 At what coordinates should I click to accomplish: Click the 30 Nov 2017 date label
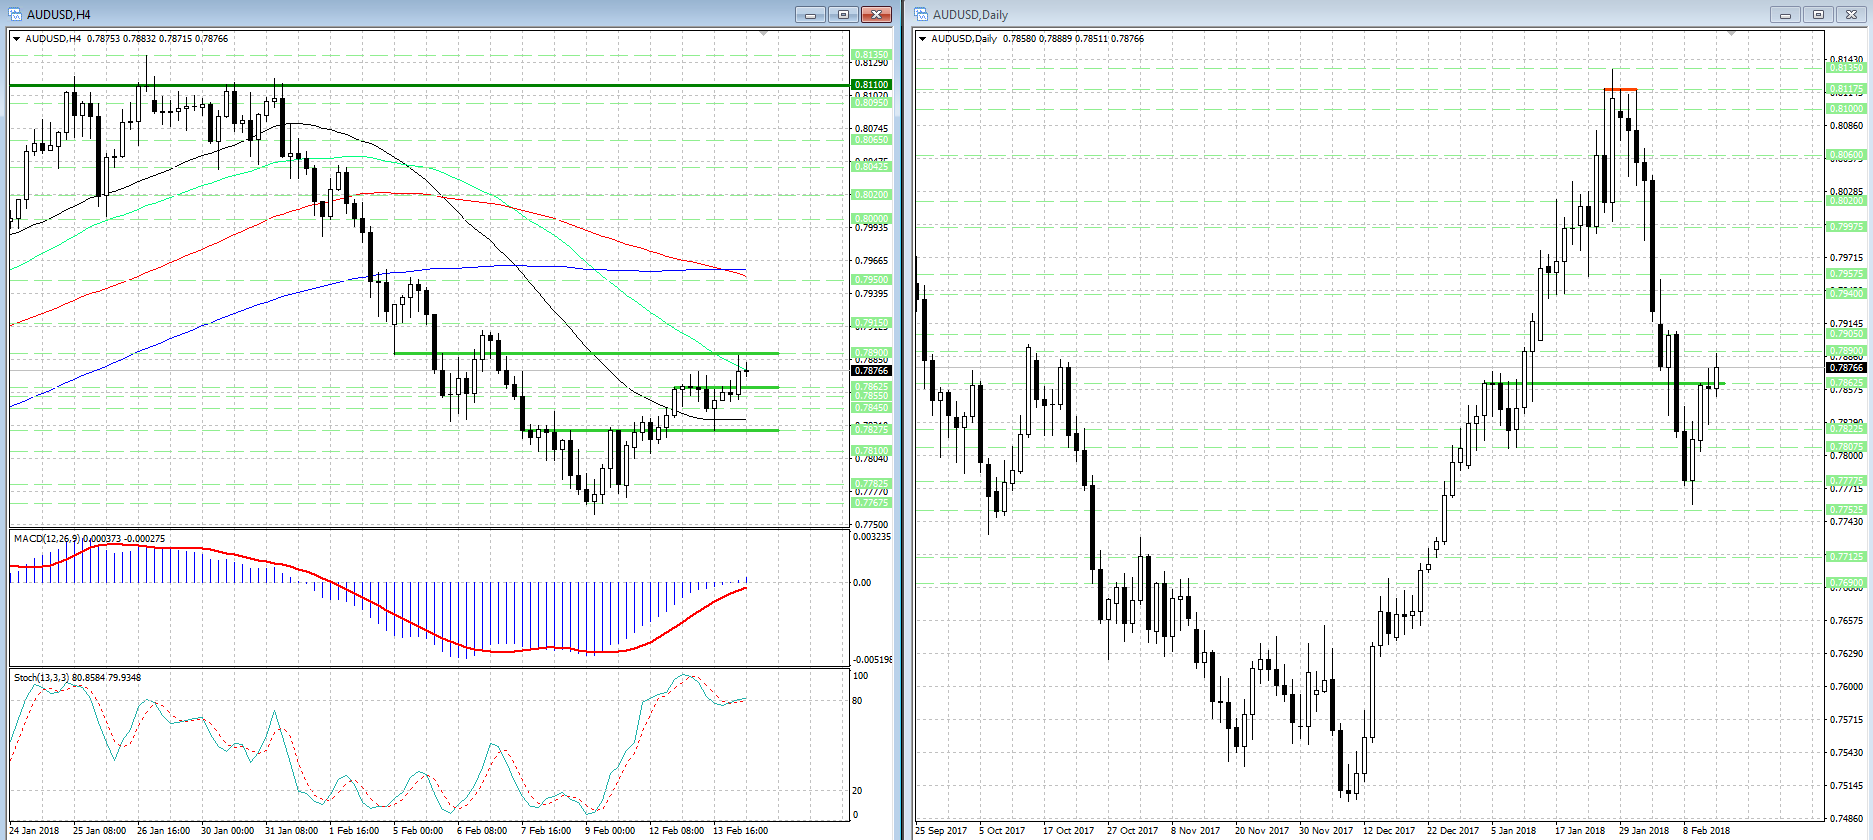click(1326, 831)
